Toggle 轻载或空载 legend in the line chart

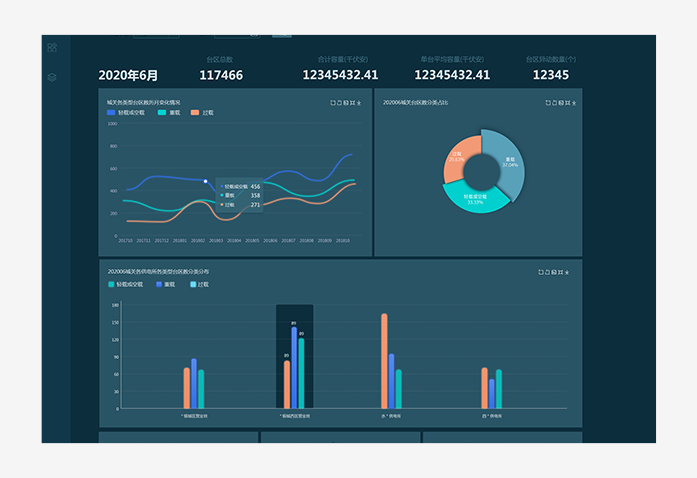point(126,113)
